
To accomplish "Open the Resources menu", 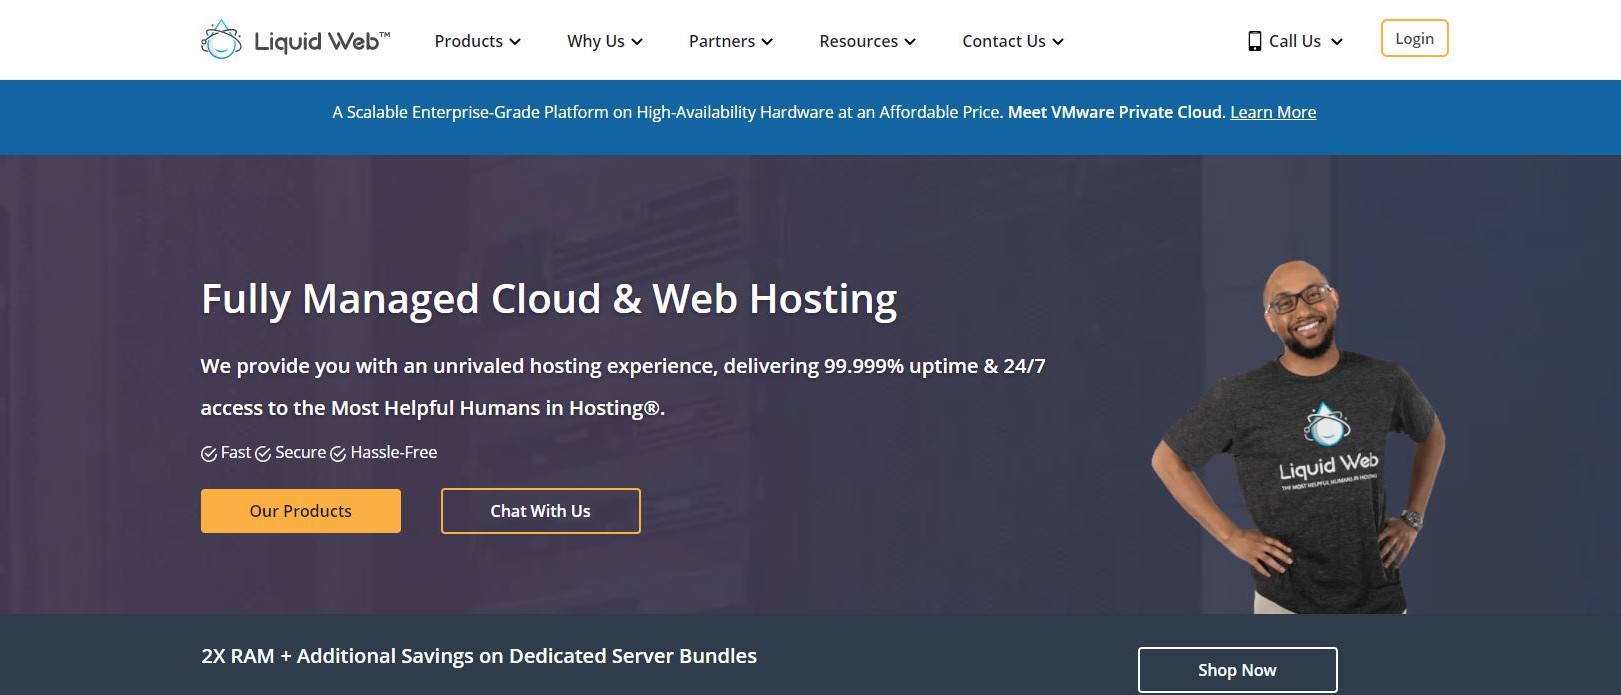I will click(867, 41).
